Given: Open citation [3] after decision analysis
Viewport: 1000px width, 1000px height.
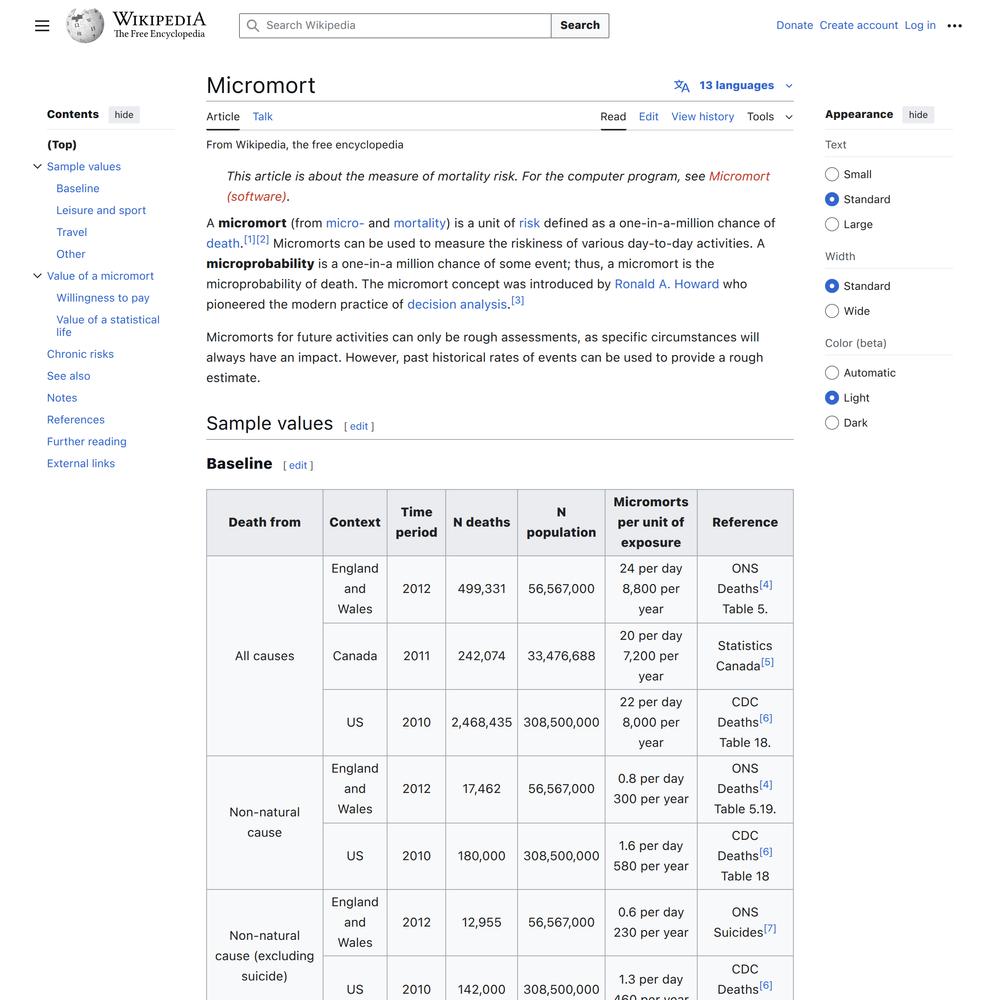Looking at the screenshot, I should (x=518, y=300).
